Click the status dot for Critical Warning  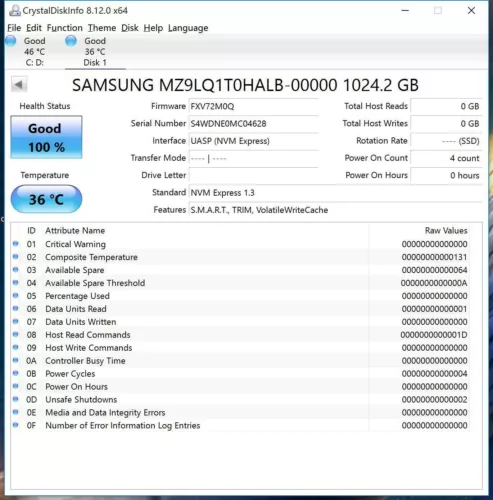[15, 244]
